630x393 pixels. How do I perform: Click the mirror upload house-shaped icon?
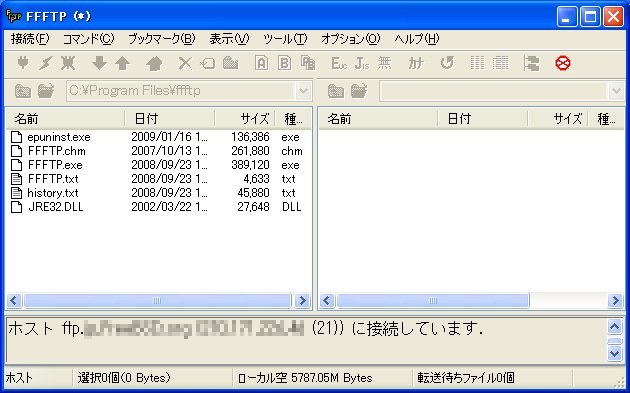click(154, 63)
